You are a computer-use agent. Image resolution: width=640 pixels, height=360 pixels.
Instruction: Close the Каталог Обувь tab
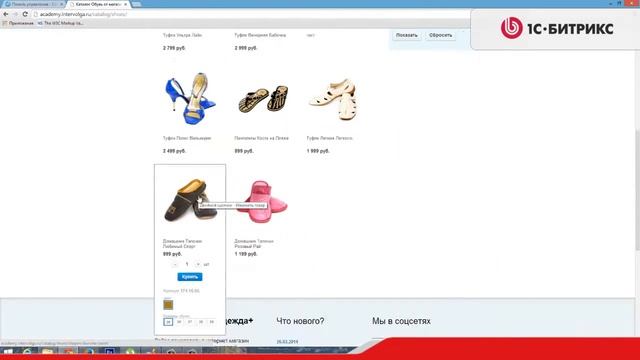126,4
